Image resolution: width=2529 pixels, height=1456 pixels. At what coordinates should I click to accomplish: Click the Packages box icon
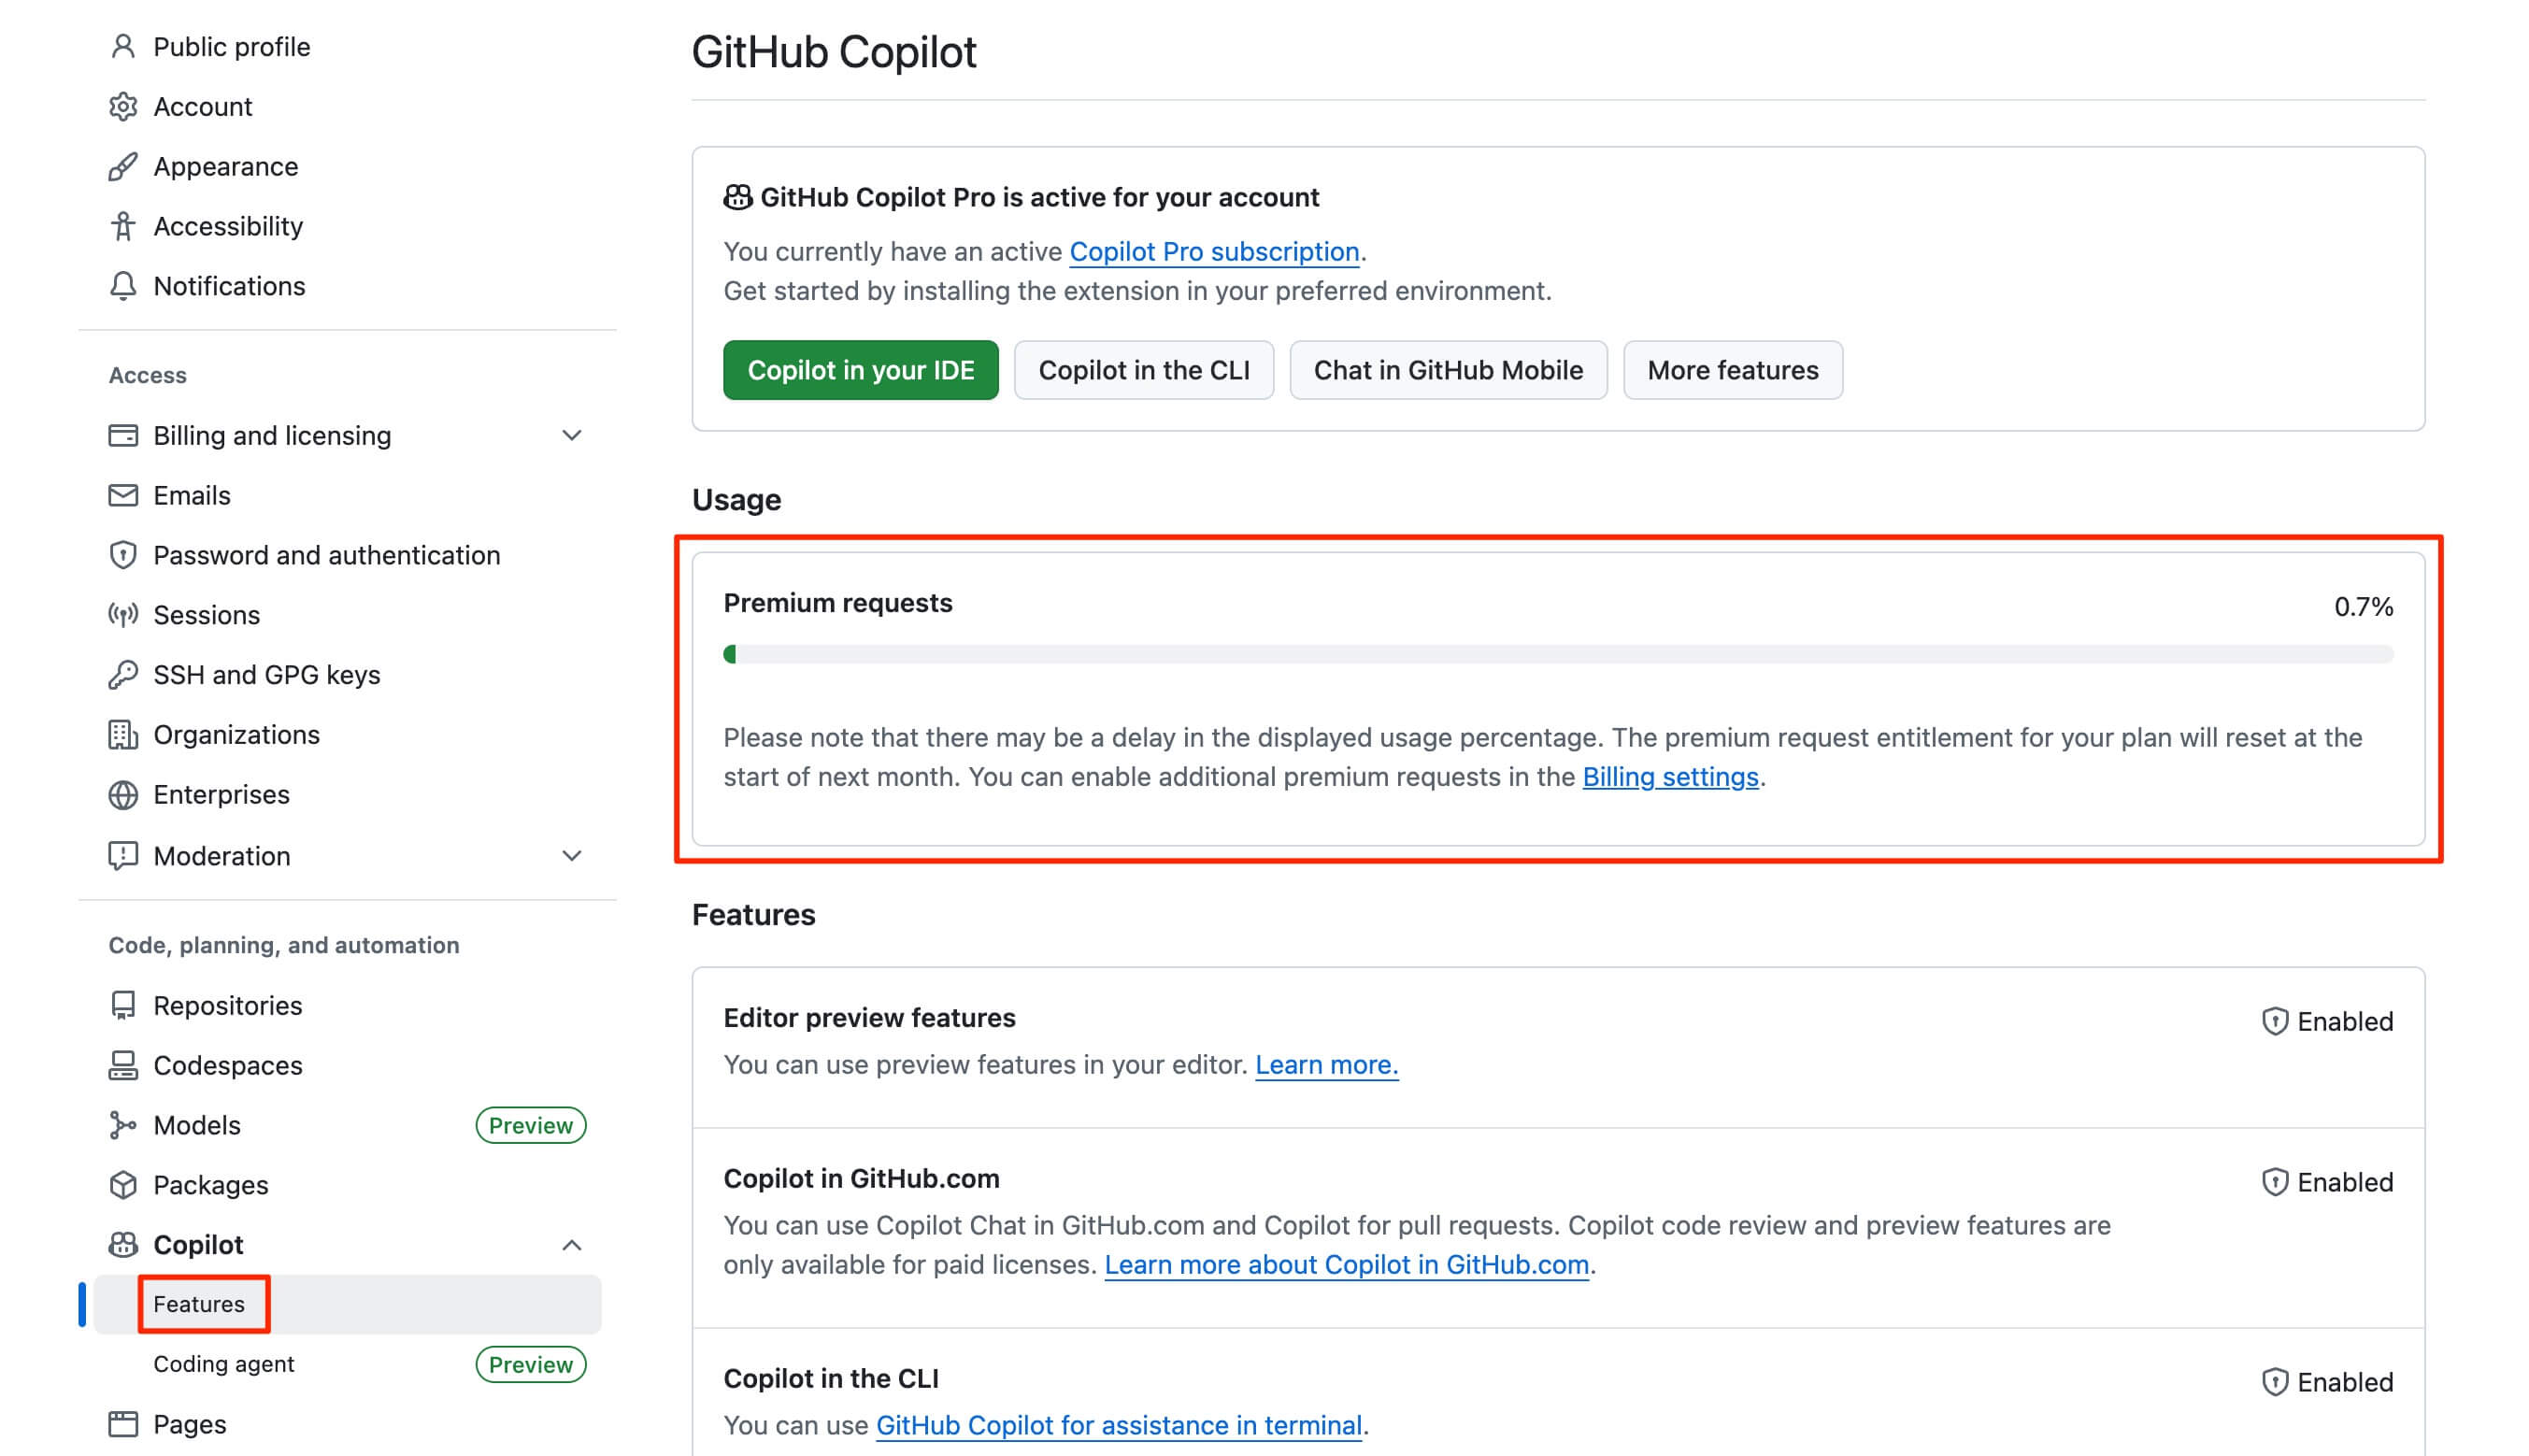(x=123, y=1185)
